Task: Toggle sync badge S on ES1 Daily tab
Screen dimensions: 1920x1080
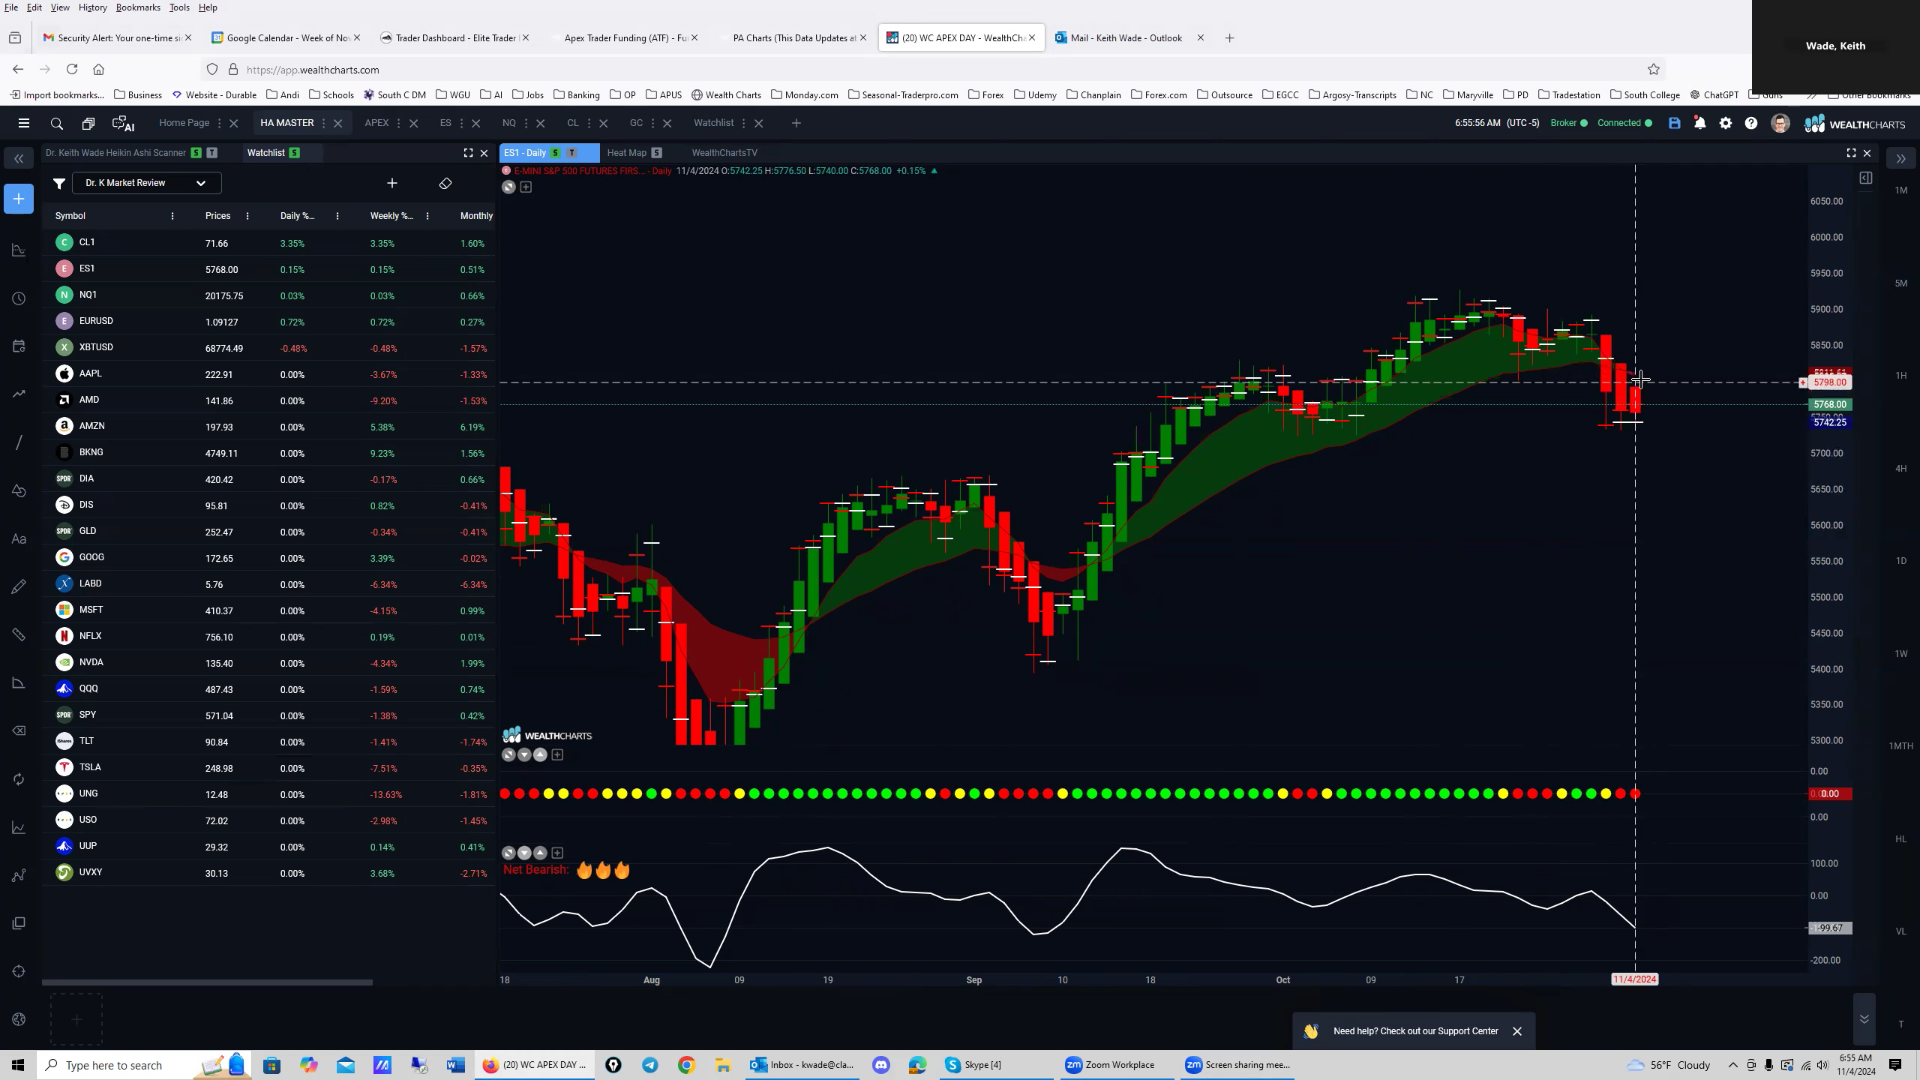Action: pos(556,153)
